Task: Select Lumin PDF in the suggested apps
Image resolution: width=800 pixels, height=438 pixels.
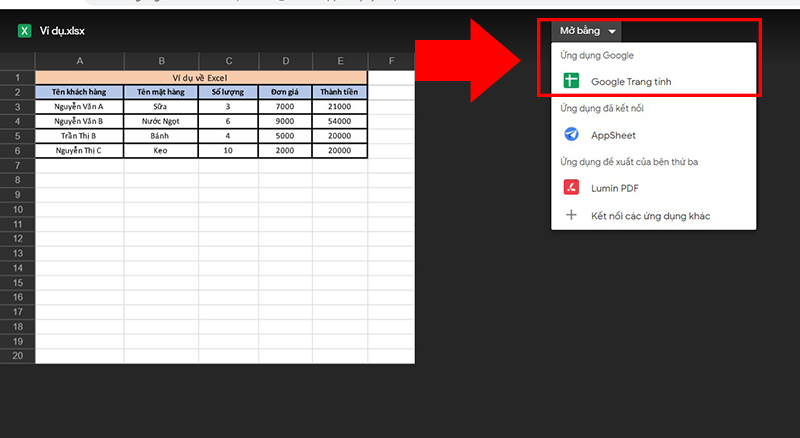Action: tap(654, 188)
